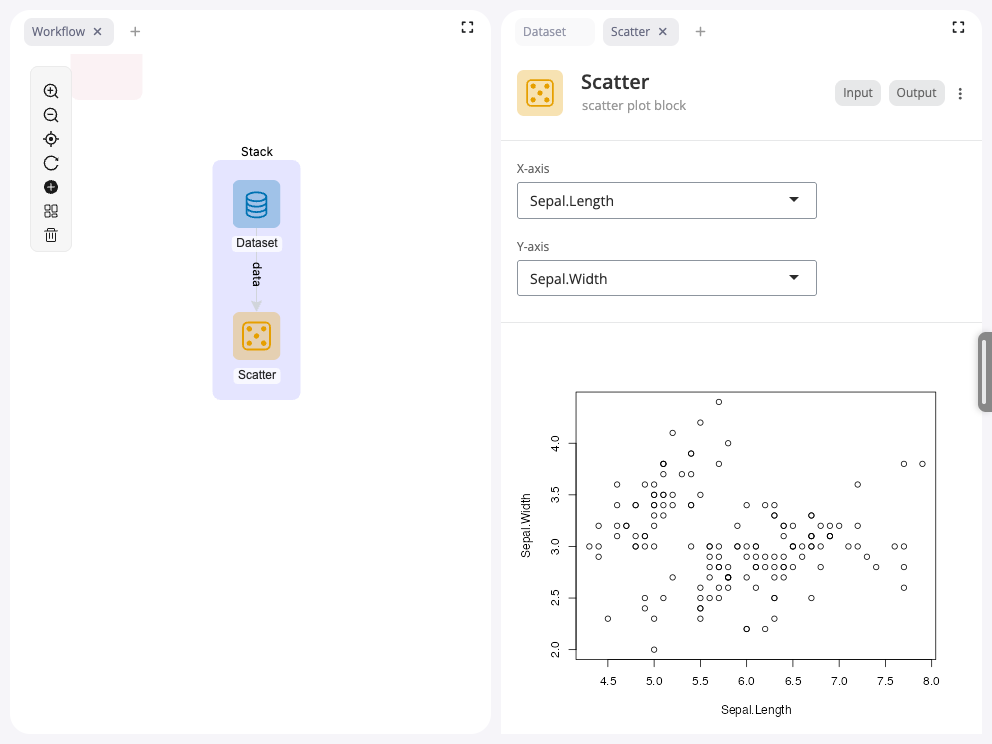Viewport: 992px width, 744px height.
Task: Click the Scatter dice icon in the Stack
Action: pyautogui.click(x=256, y=336)
